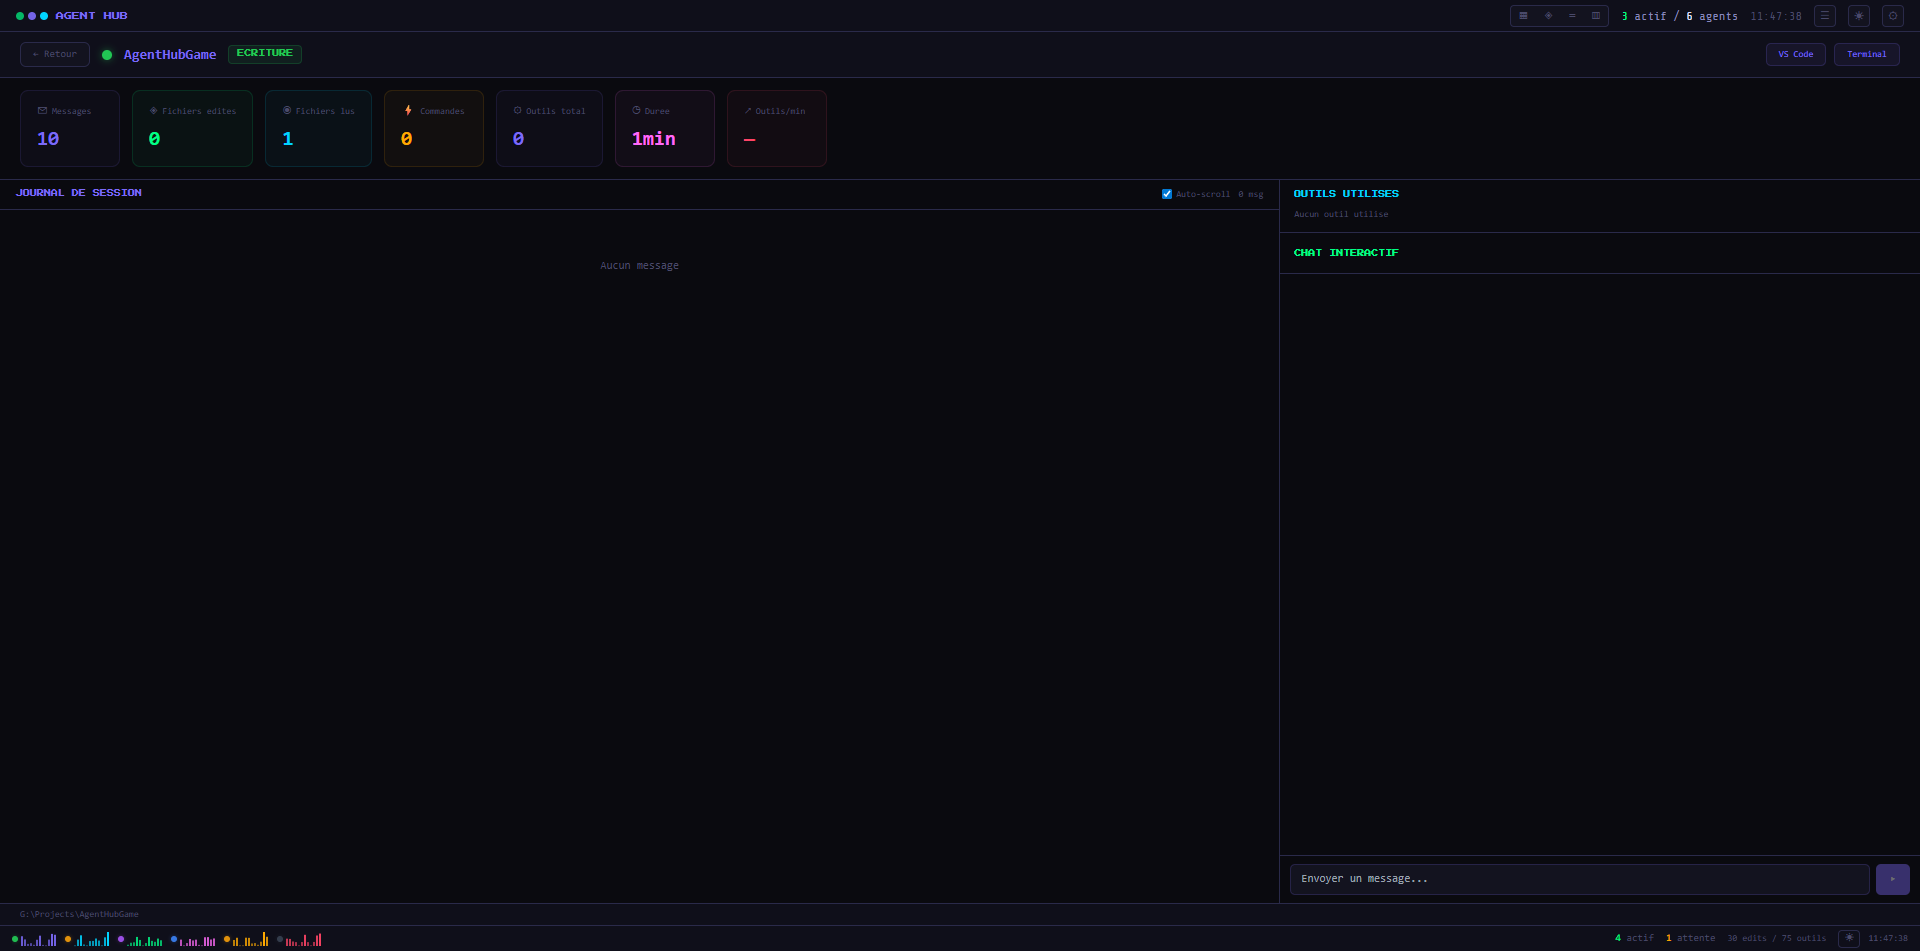Select green-dot agent sparkline in footer

coord(34,939)
